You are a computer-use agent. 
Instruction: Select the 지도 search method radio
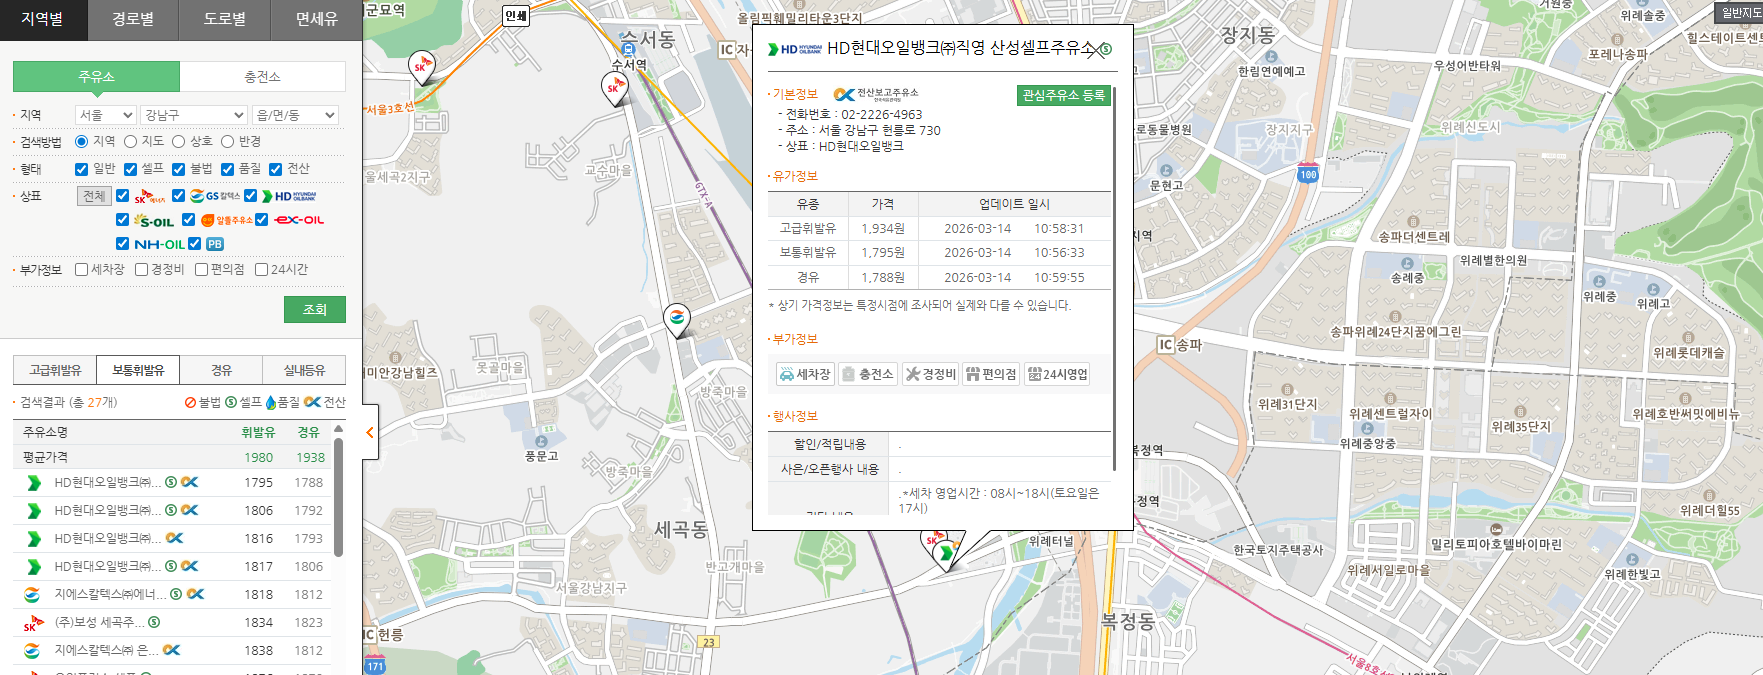[x=130, y=142]
